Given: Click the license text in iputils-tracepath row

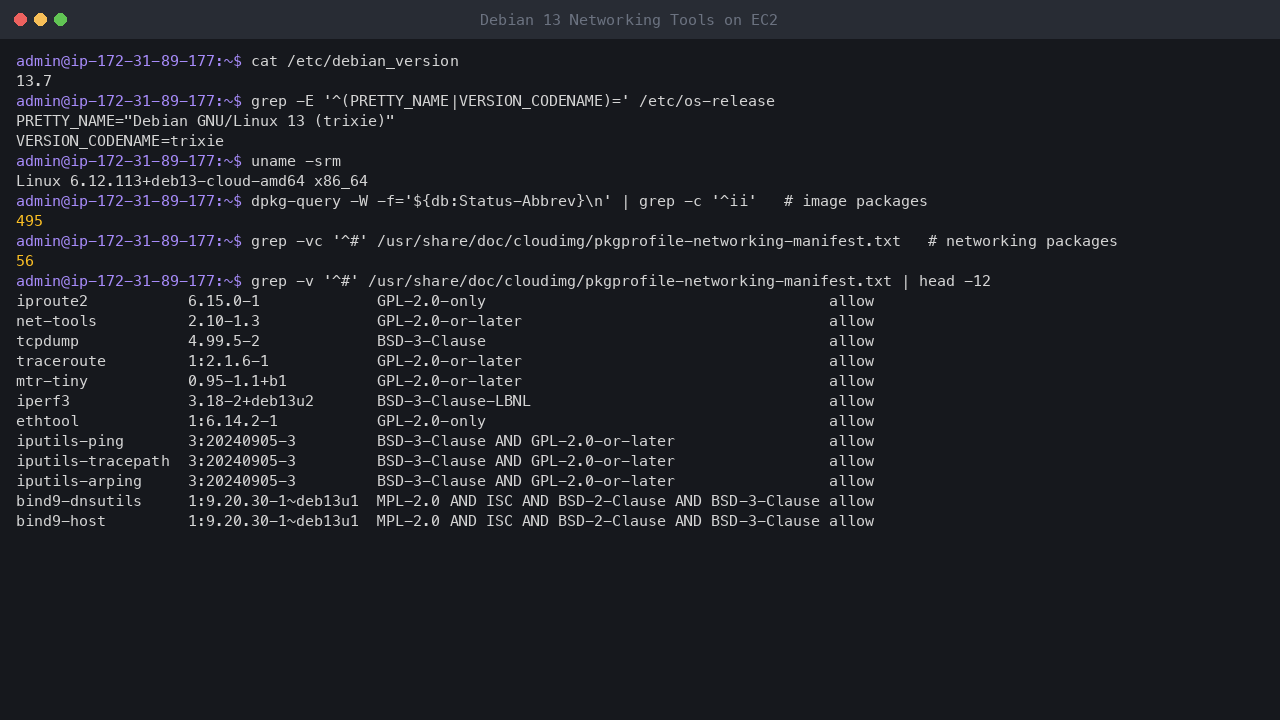Looking at the screenshot, I should [x=526, y=461].
